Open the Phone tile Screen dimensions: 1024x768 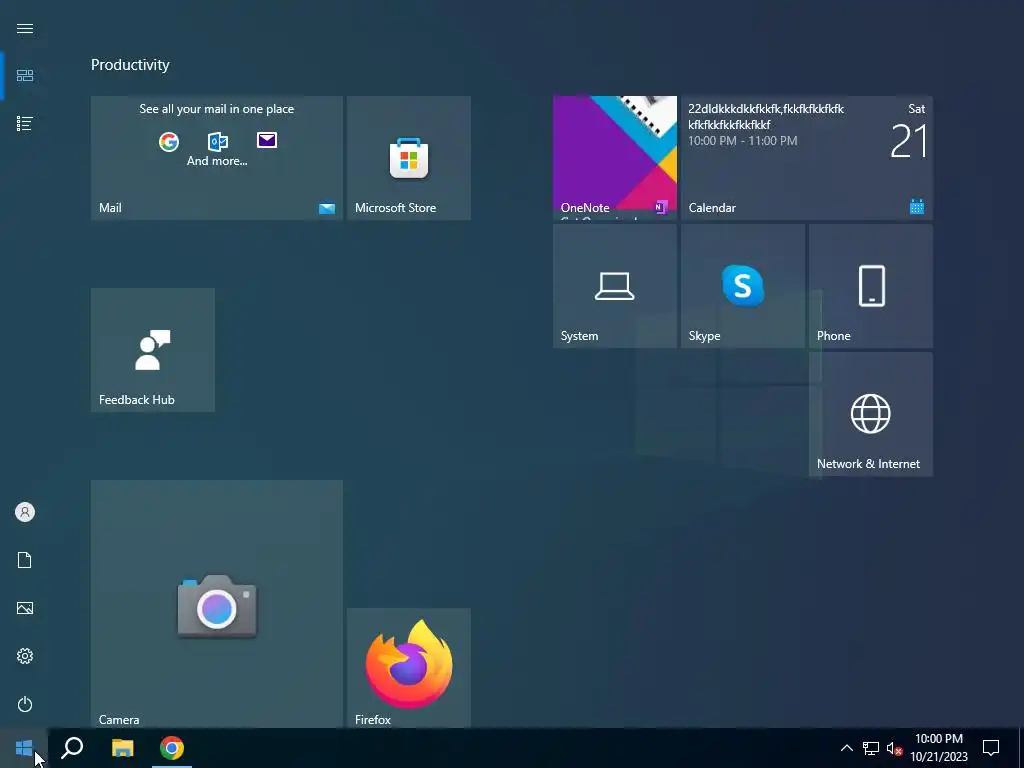pos(871,286)
